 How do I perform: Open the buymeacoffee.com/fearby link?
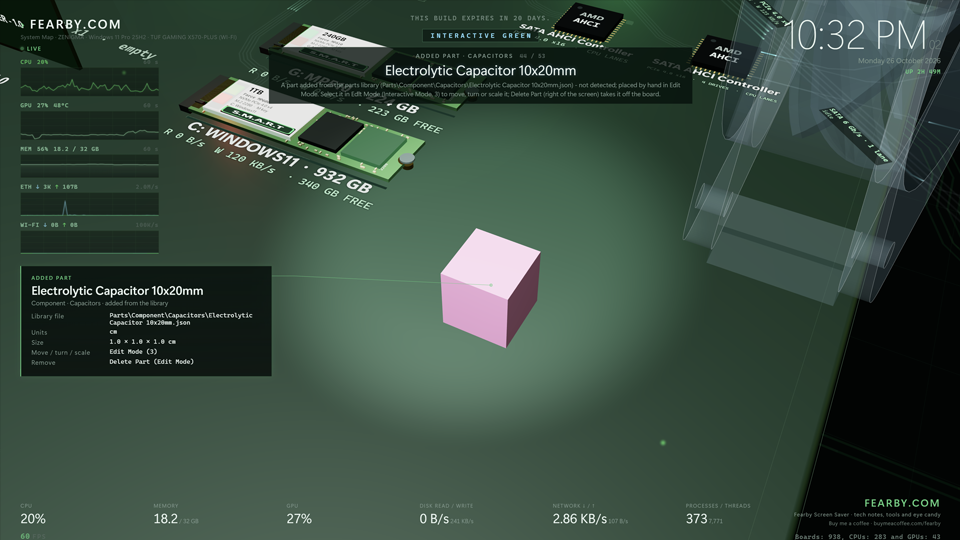(907, 523)
